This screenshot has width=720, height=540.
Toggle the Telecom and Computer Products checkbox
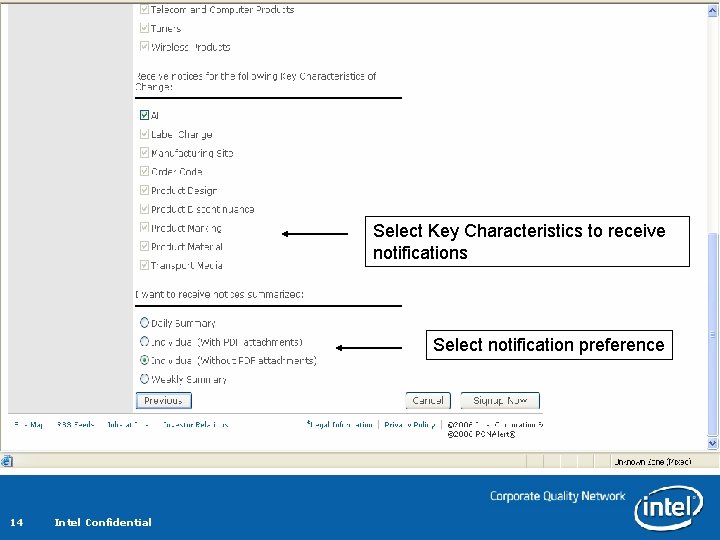144,9
